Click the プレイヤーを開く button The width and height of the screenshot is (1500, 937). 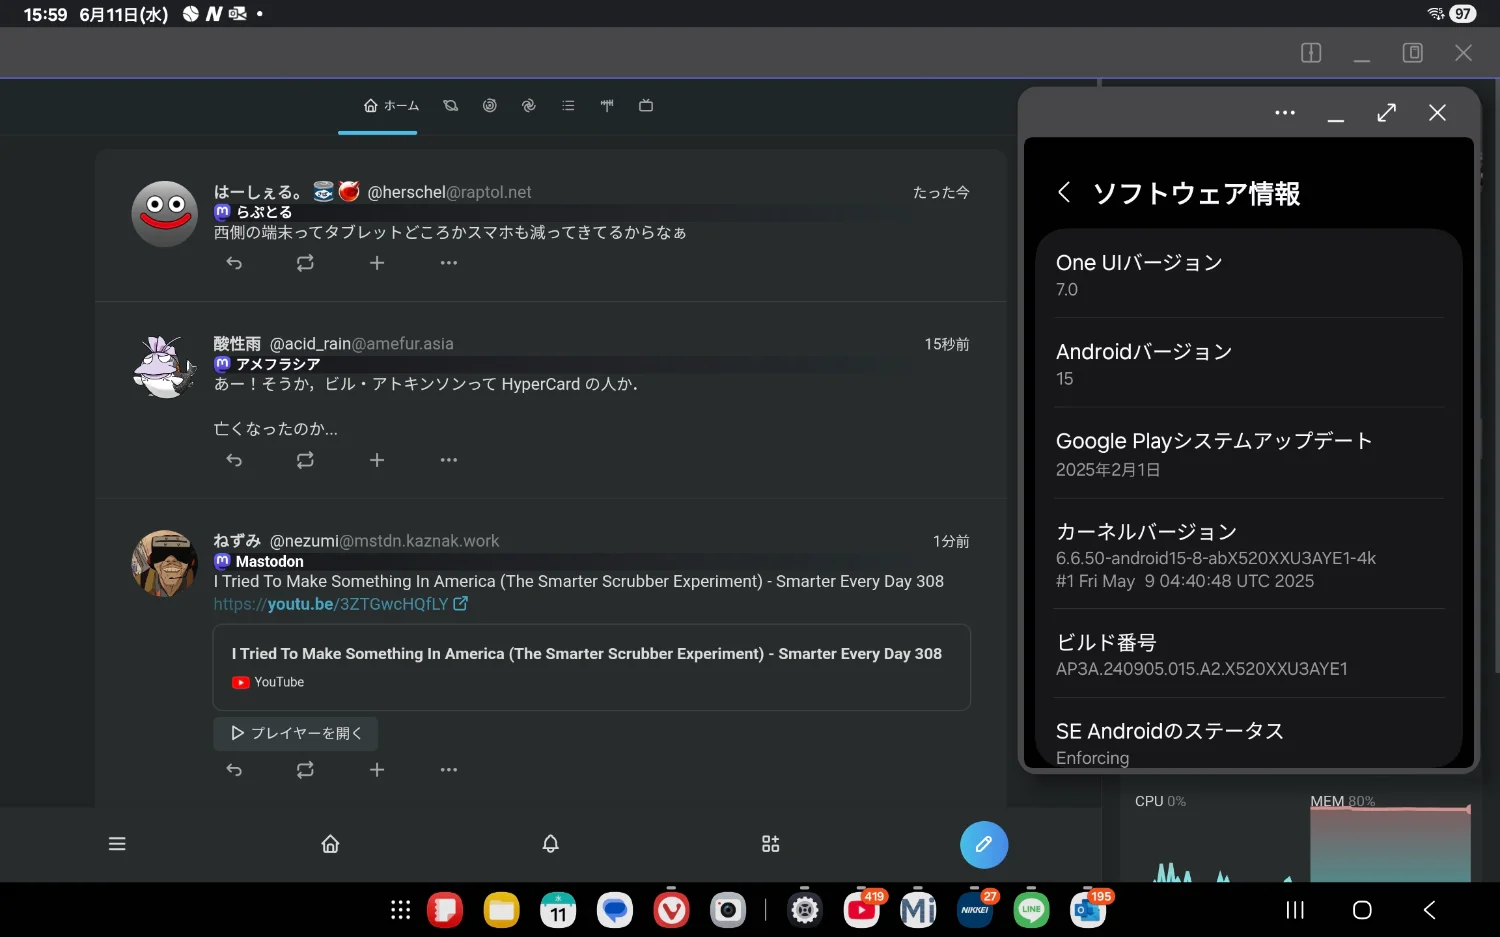(295, 733)
